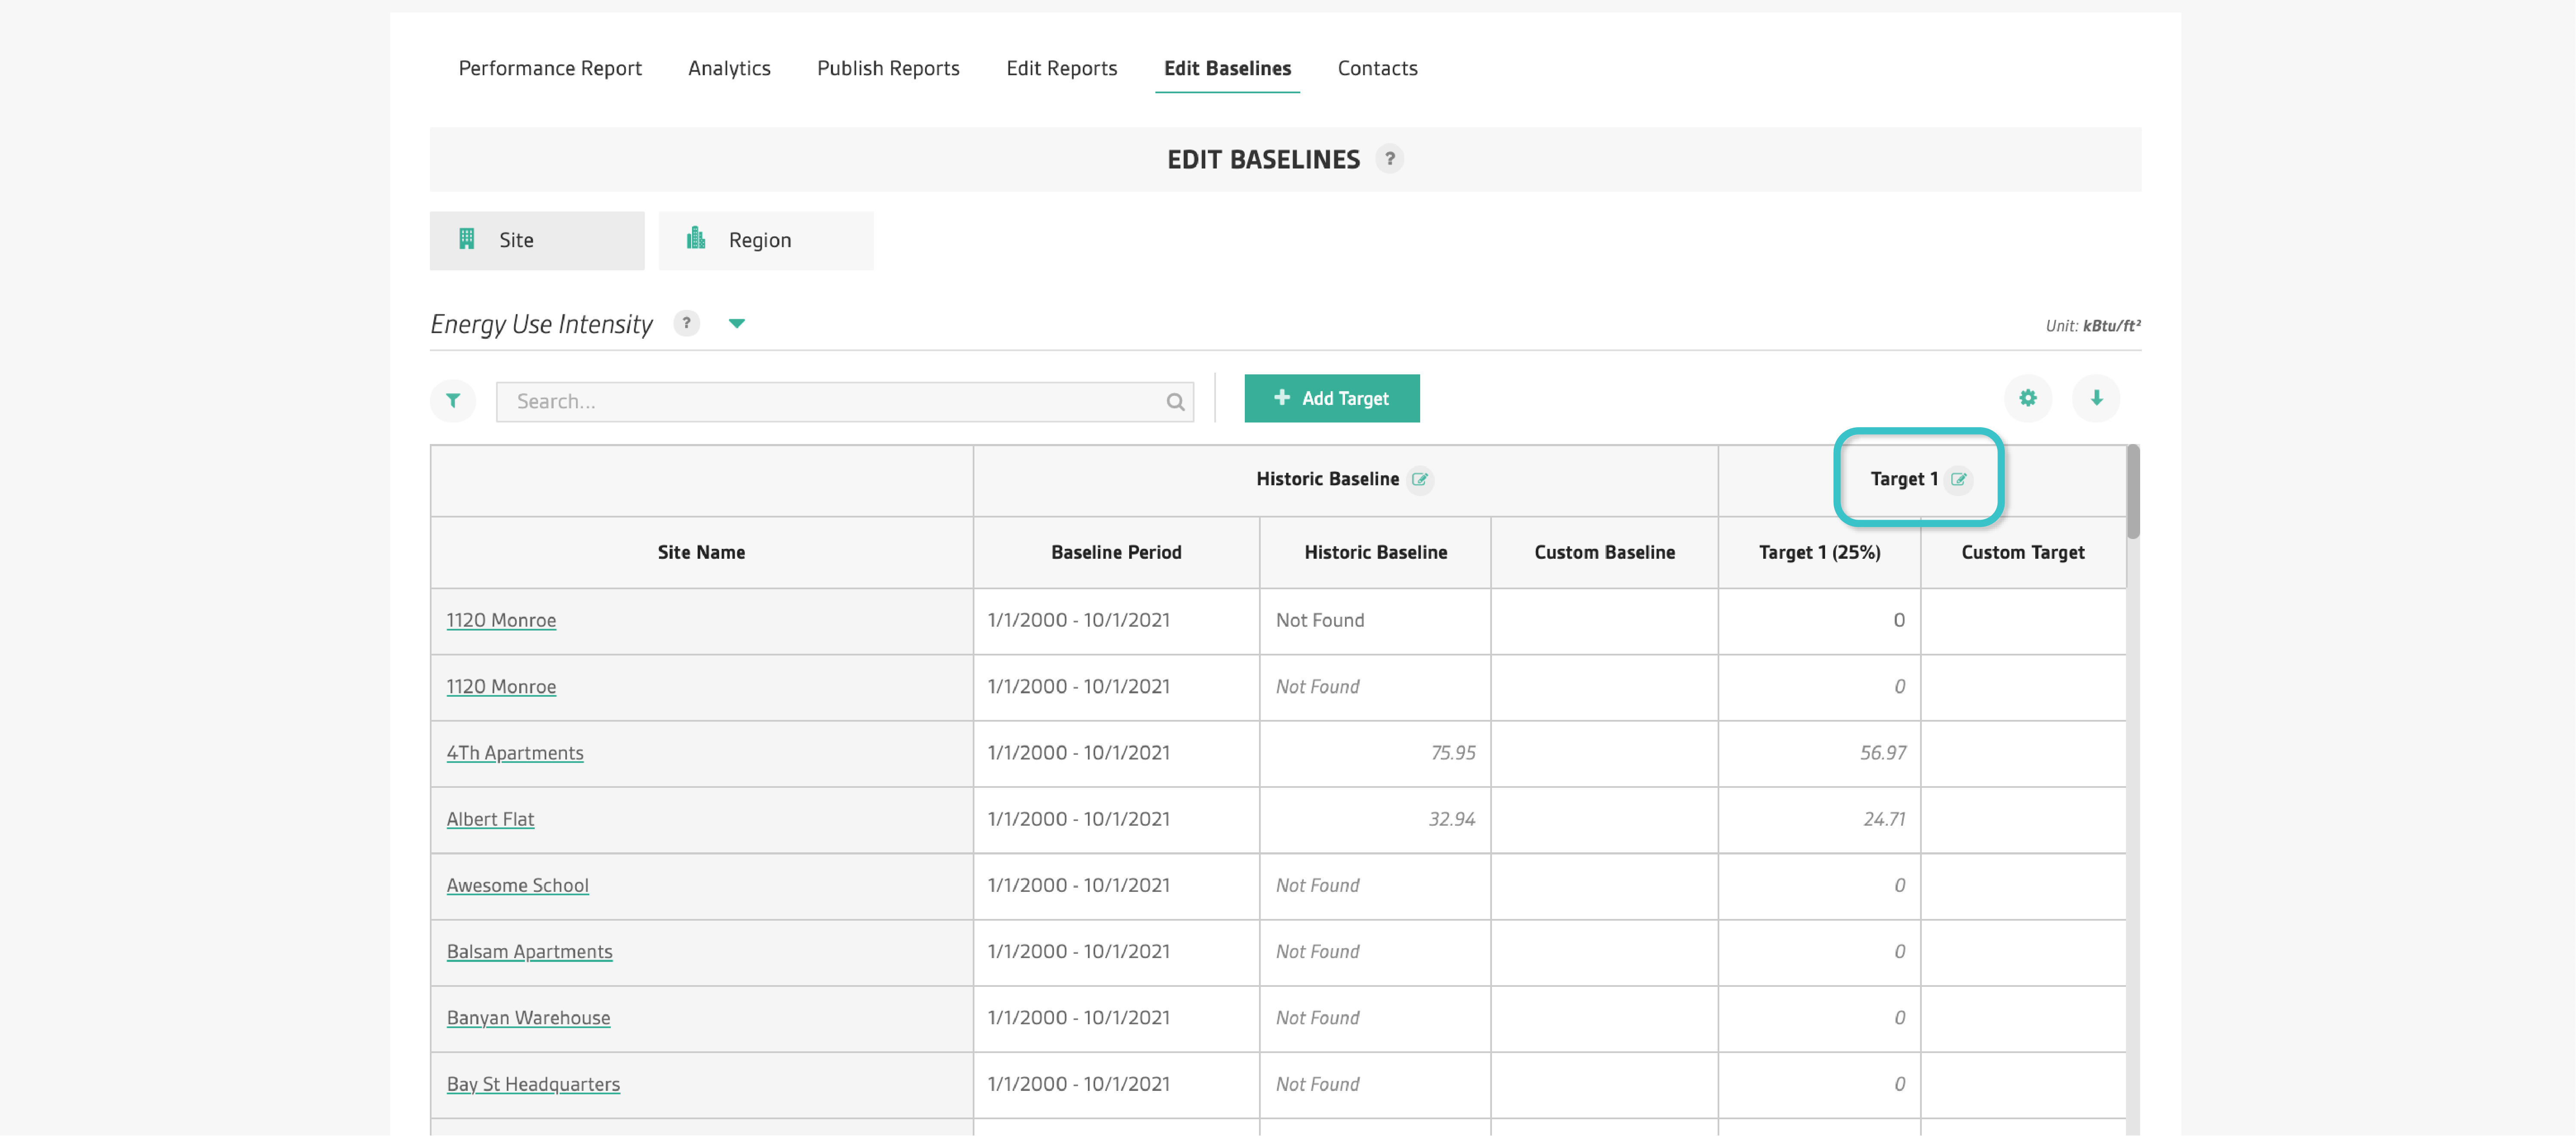This screenshot has height=1136, width=2576.
Task: Open the filter funnel icon
Action: pos(453,400)
